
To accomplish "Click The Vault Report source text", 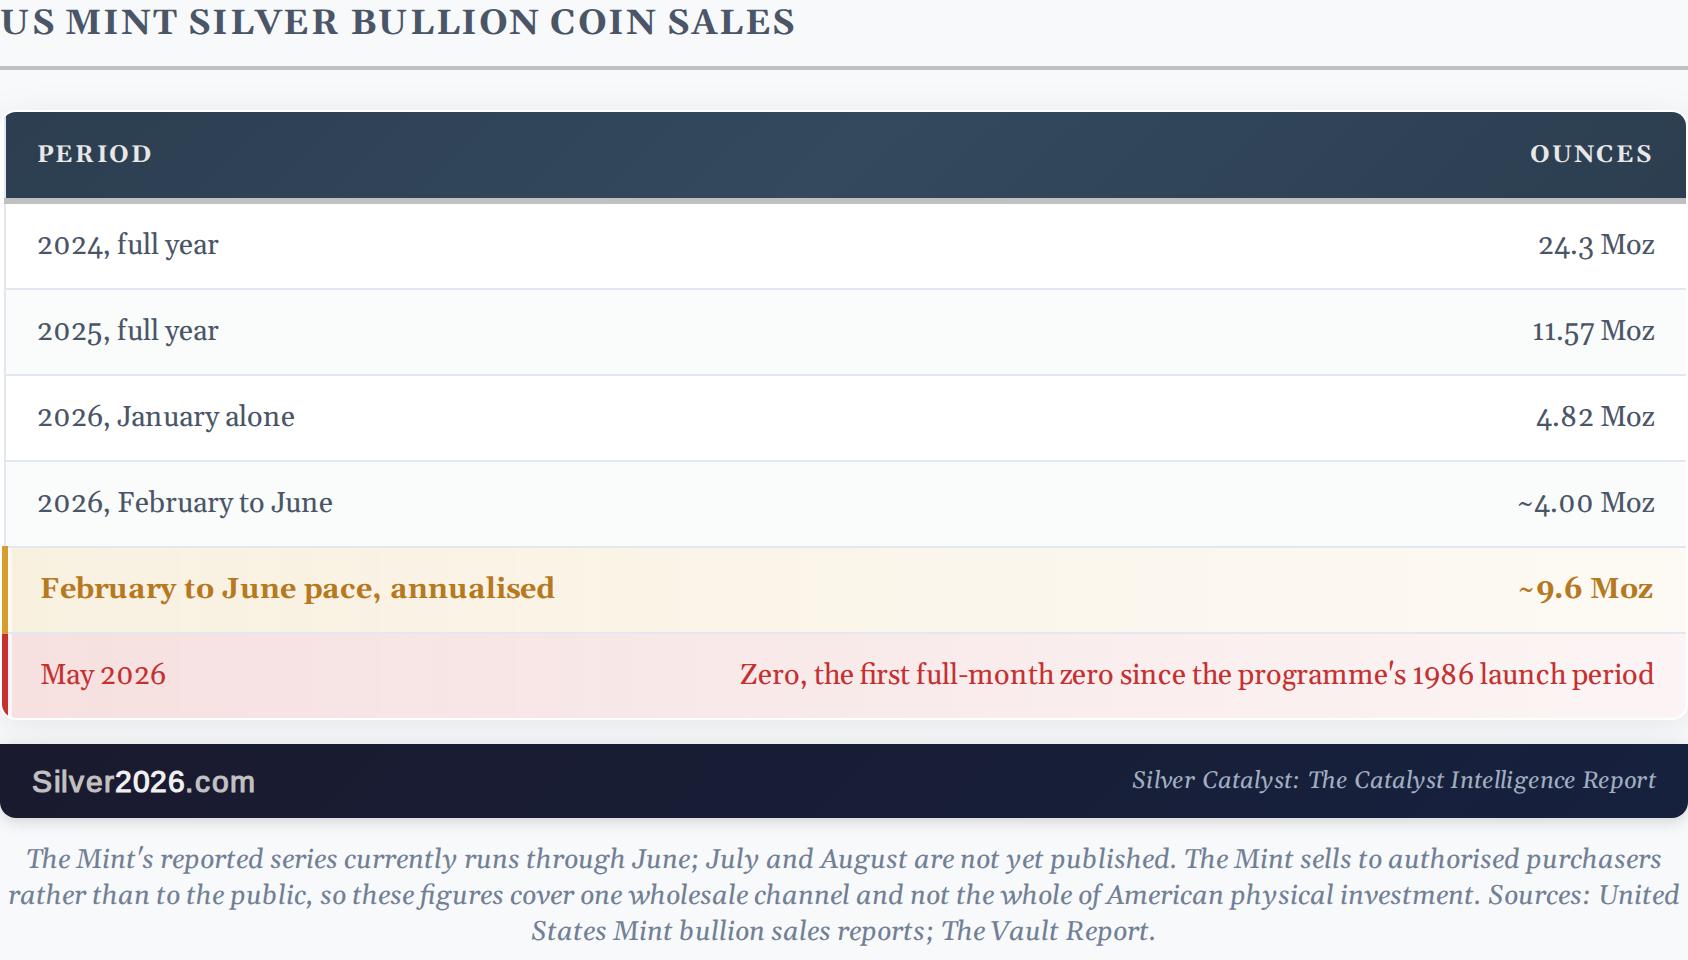I will point(1047,931).
